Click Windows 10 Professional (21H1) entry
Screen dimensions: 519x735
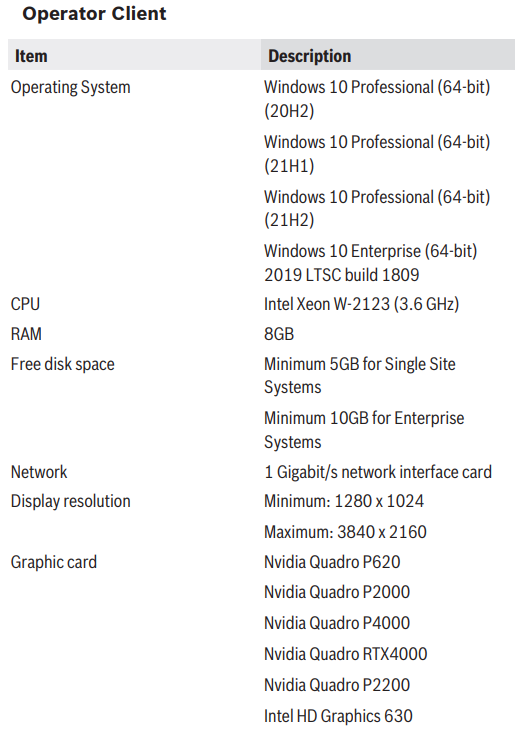pos(377,154)
